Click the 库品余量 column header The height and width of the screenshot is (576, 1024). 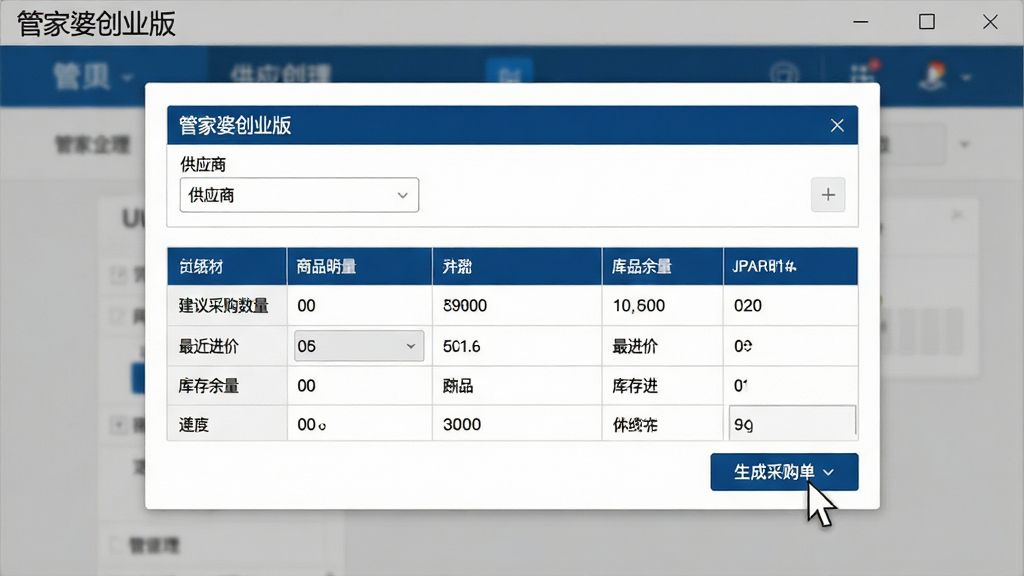662,266
